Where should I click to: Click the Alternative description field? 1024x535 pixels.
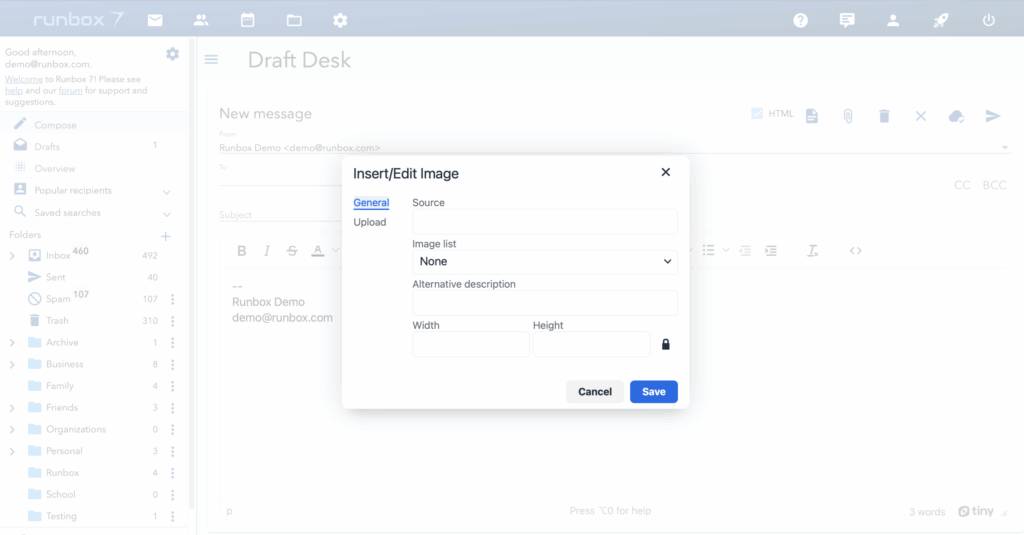(x=545, y=303)
